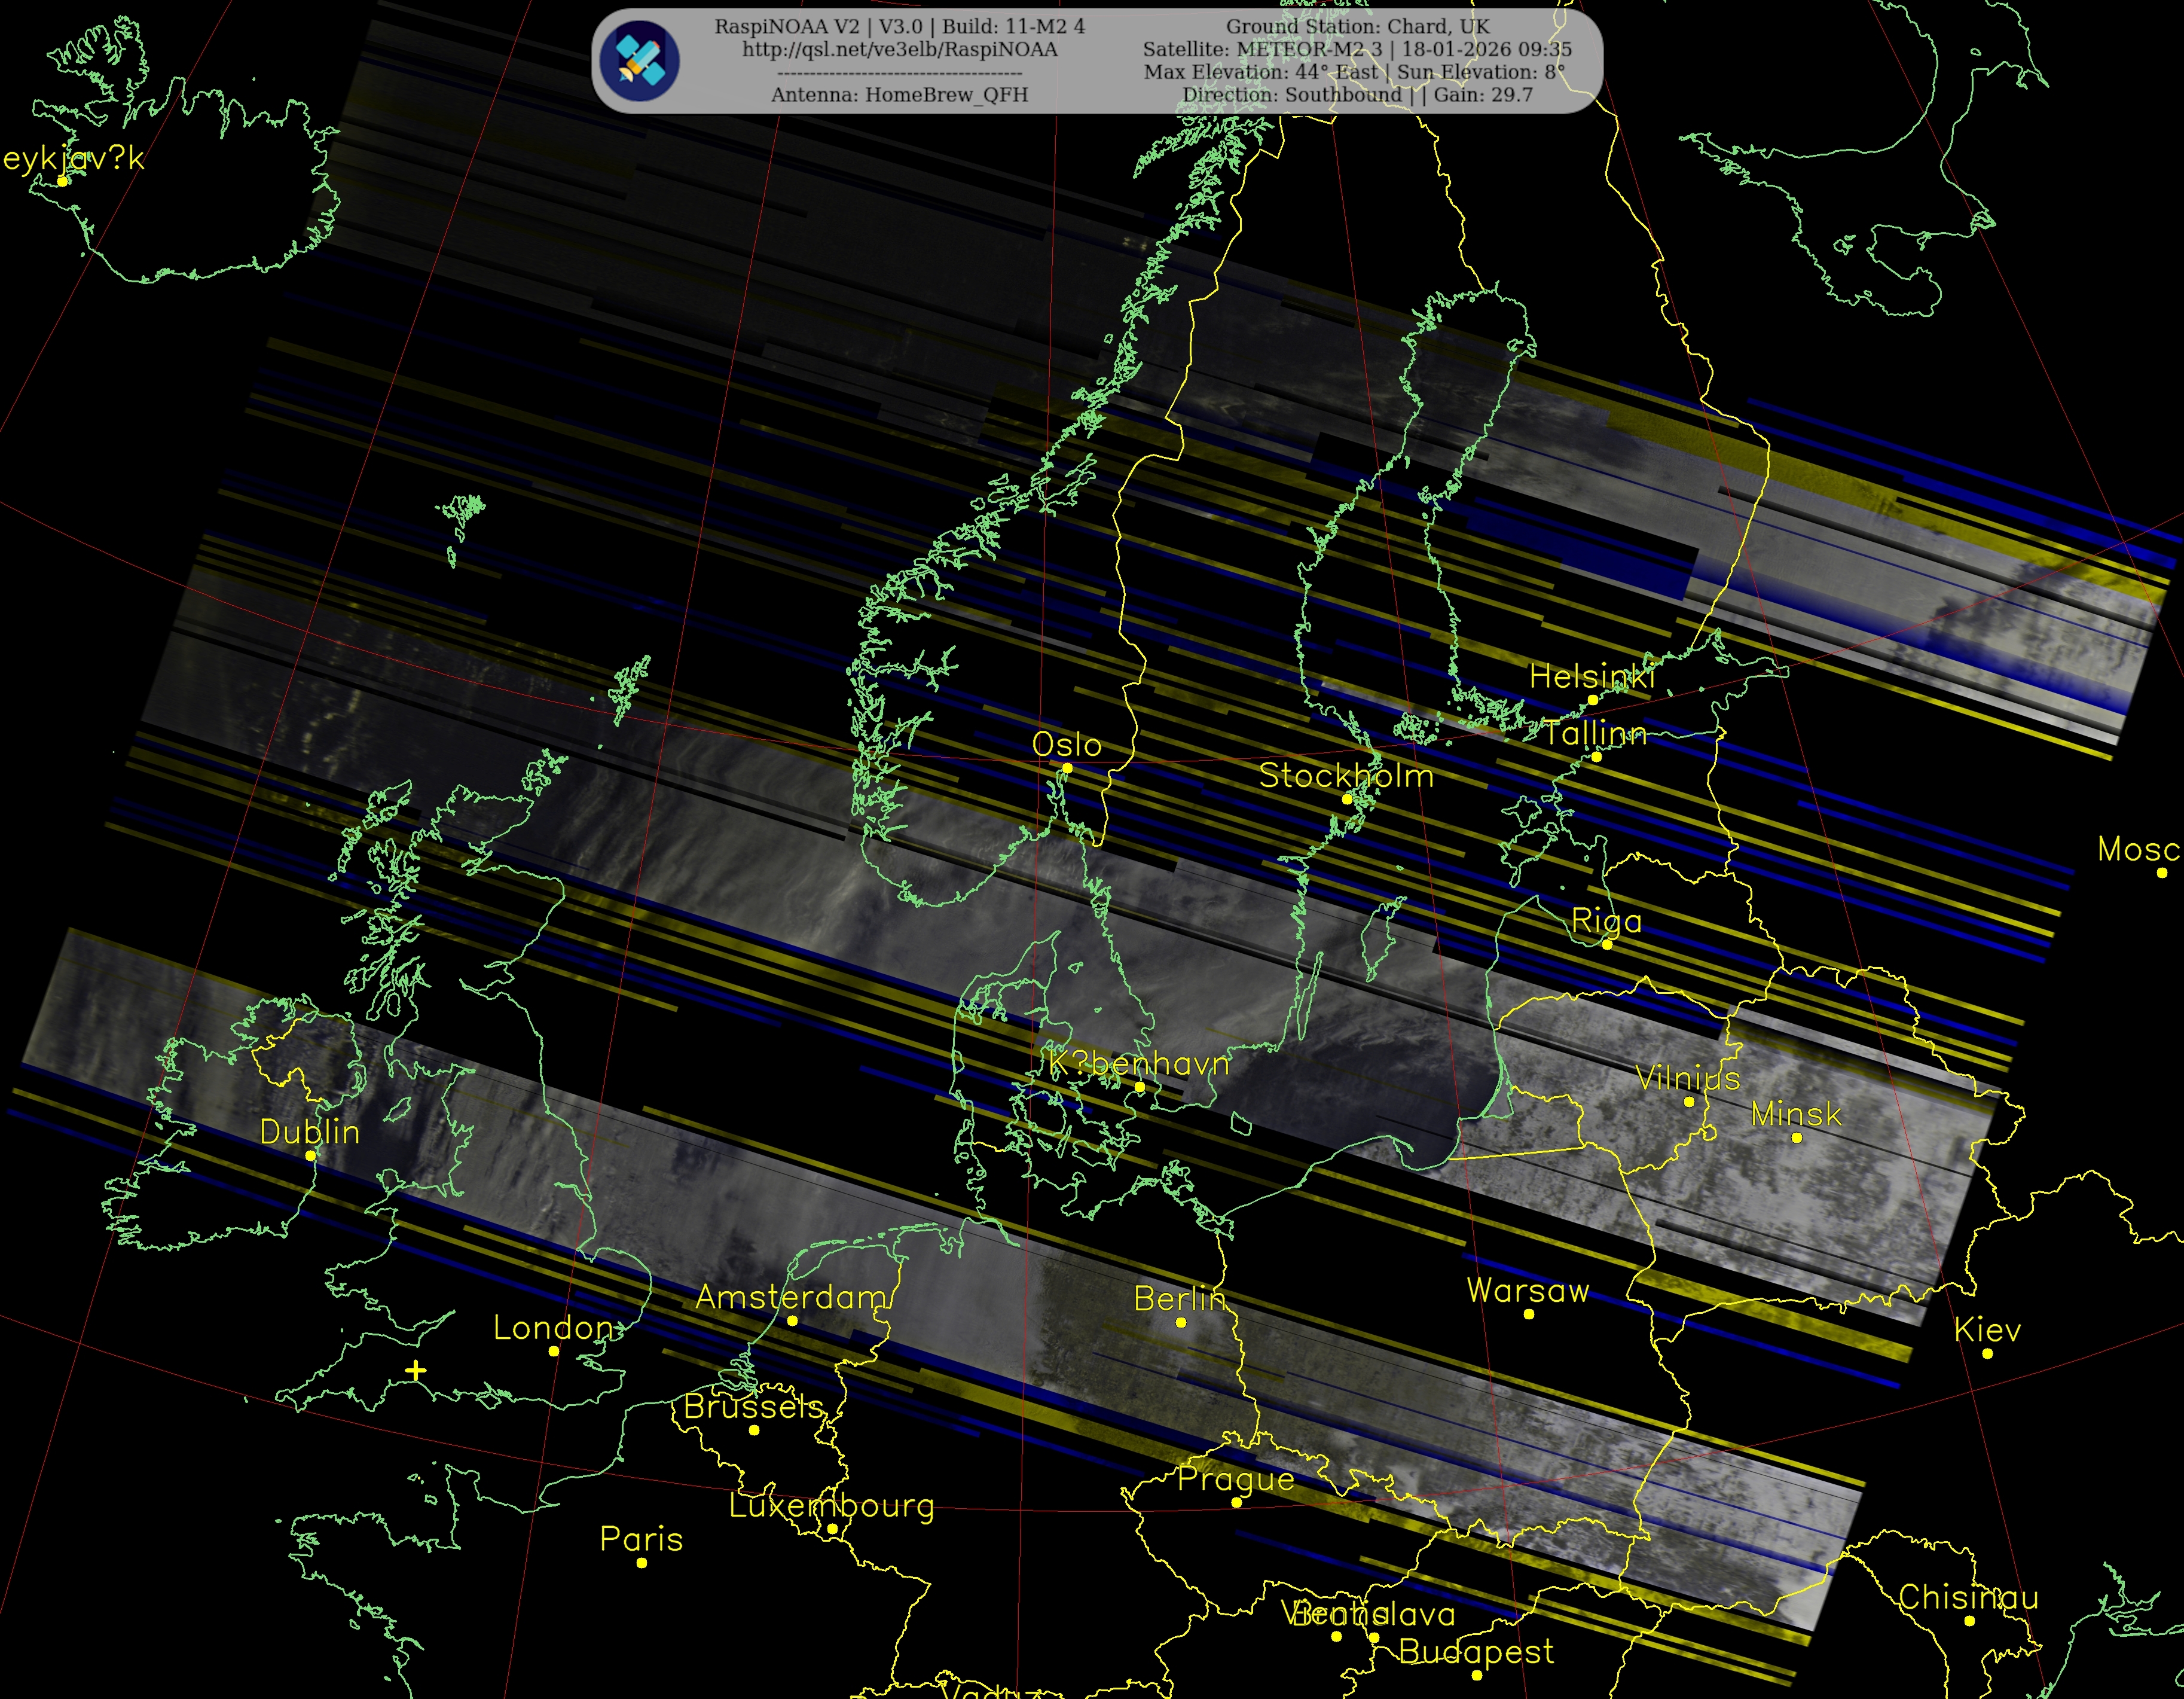
Task: Click the Dublin city marker dot
Action: click(311, 1155)
